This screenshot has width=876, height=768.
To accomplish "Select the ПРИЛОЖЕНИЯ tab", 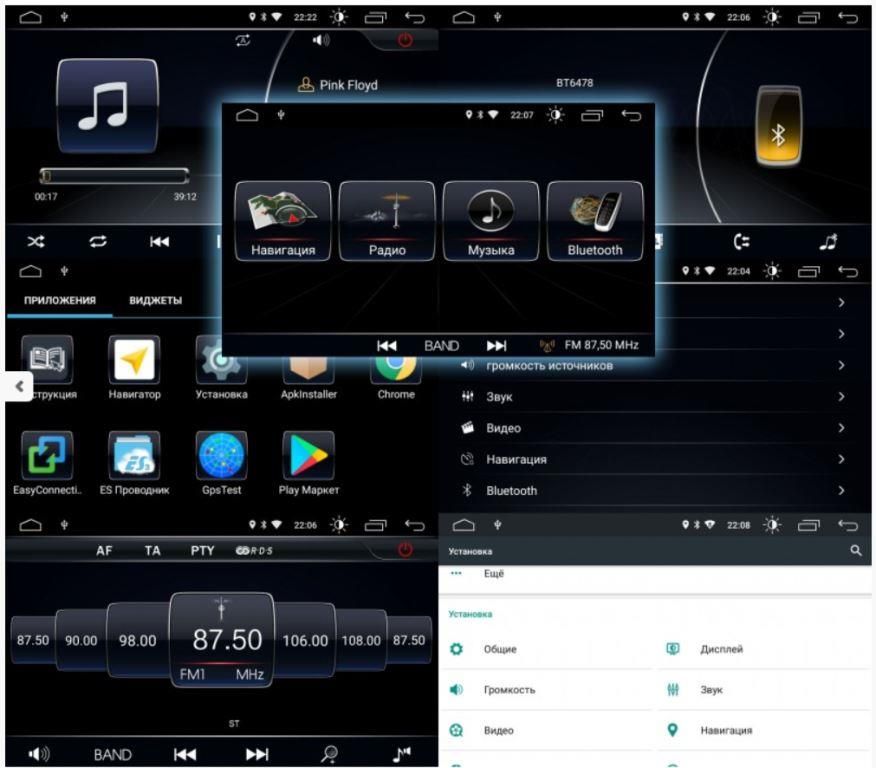I will pyautogui.click(x=60, y=300).
